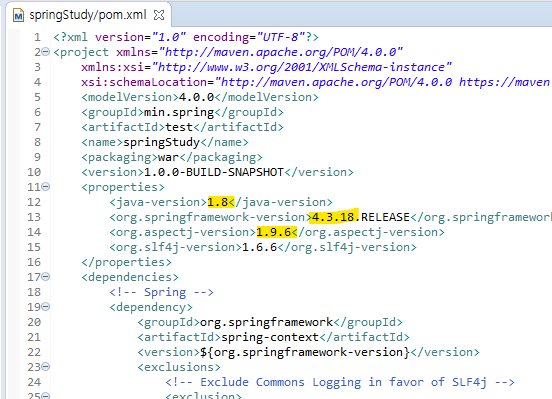Click the closing properties tag on line 16
The height and width of the screenshot is (399, 552).
coord(126,262)
